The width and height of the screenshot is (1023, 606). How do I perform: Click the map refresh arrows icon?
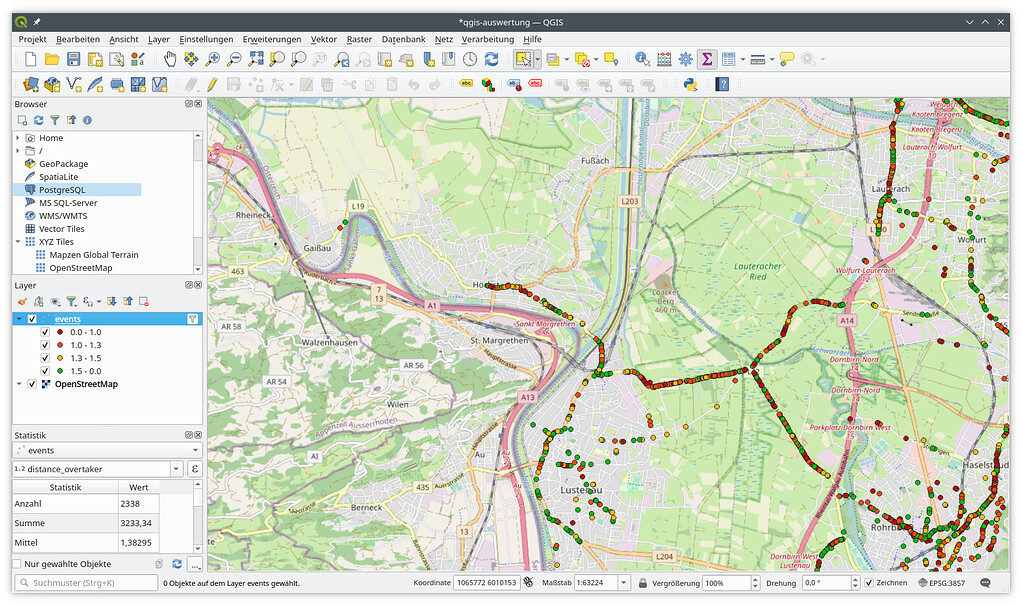(x=491, y=58)
